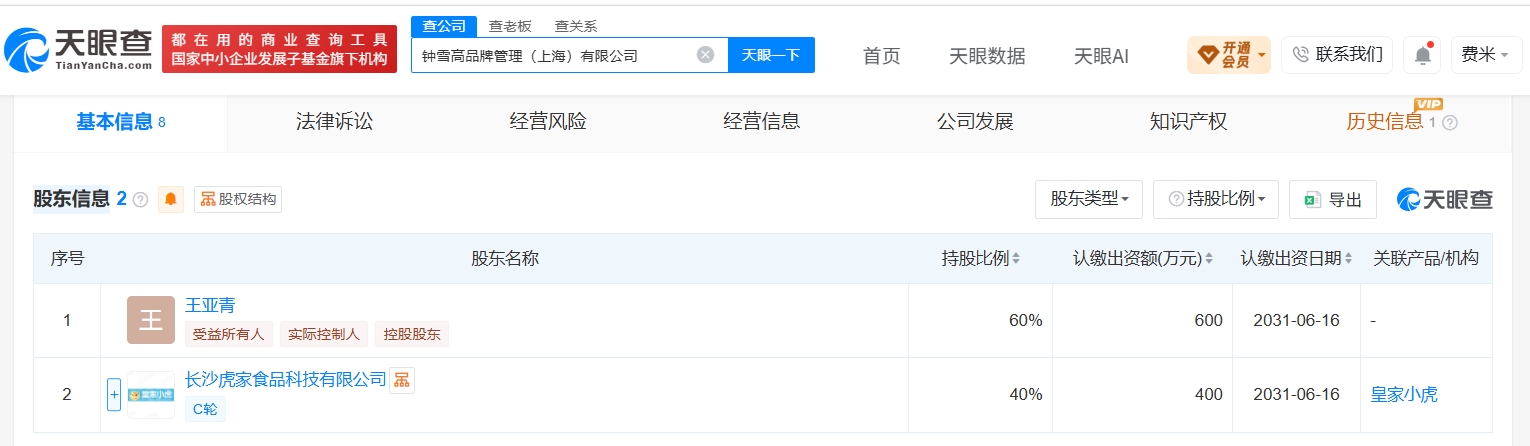The height and width of the screenshot is (446, 1530).
Task: Click the equity structure icon beside 长沙虎家食品科技
Action: point(401,379)
